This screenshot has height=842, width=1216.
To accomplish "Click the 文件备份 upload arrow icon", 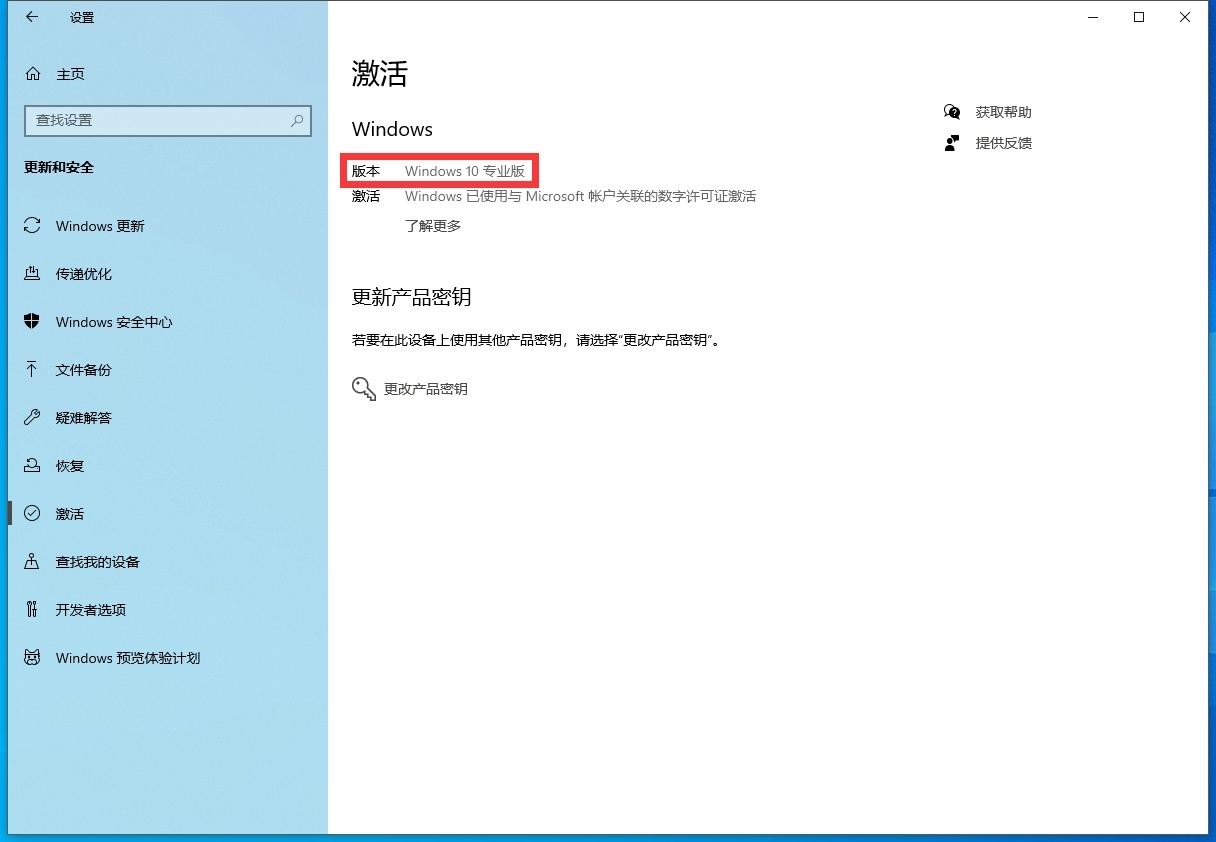I will click(x=32, y=370).
